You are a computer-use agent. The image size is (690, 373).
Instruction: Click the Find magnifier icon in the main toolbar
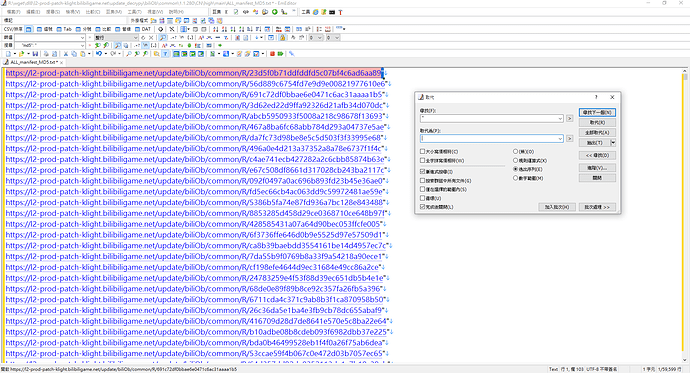click(x=128, y=54)
